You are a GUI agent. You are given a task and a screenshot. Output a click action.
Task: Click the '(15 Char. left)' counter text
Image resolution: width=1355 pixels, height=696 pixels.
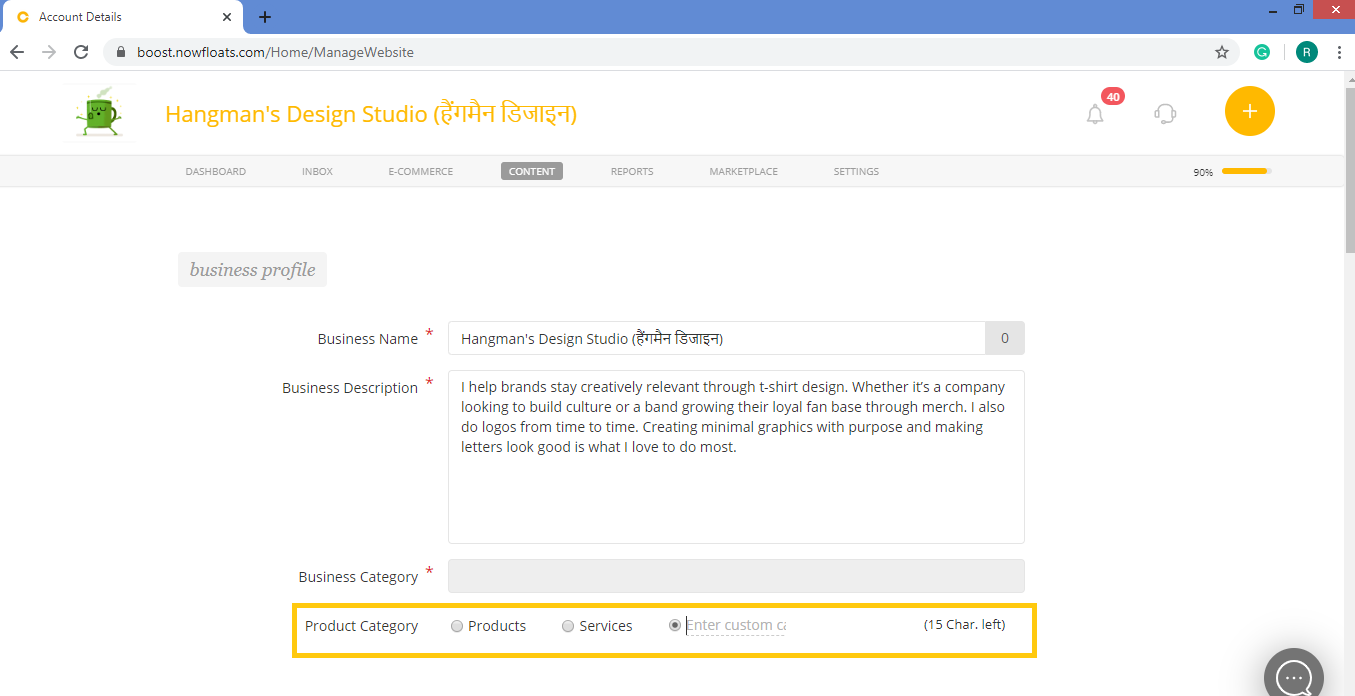click(964, 625)
